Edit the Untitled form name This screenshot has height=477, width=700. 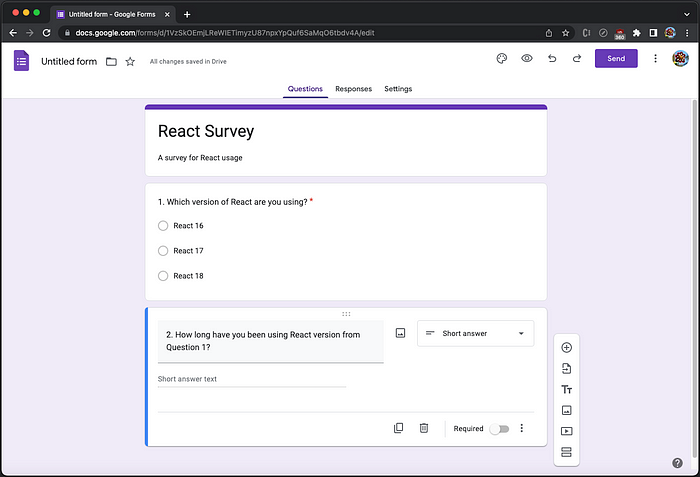click(x=69, y=62)
